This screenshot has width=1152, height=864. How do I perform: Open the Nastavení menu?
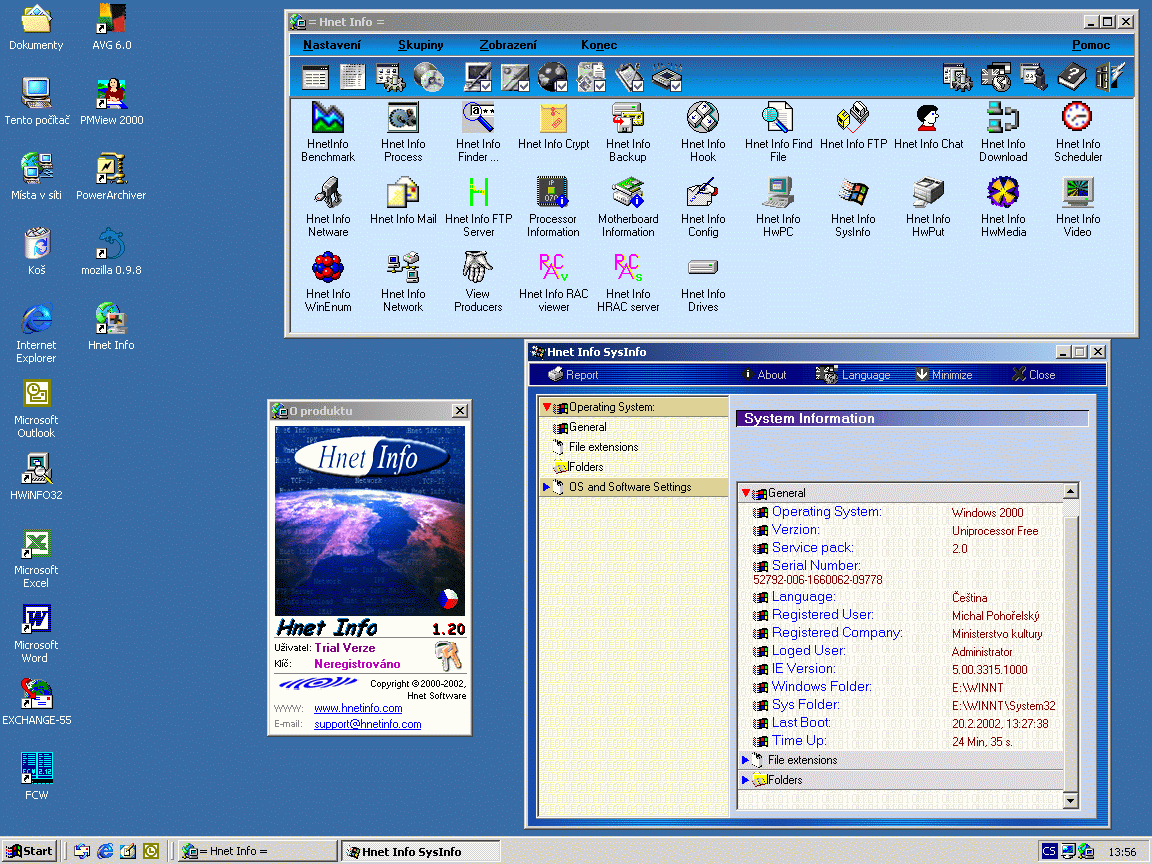click(x=332, y=45)
